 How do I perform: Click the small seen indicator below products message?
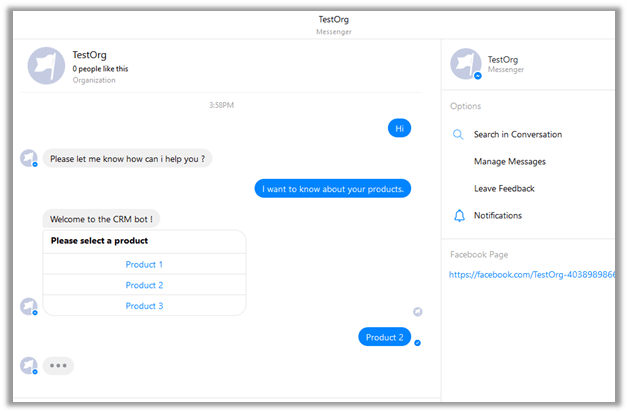418,312
